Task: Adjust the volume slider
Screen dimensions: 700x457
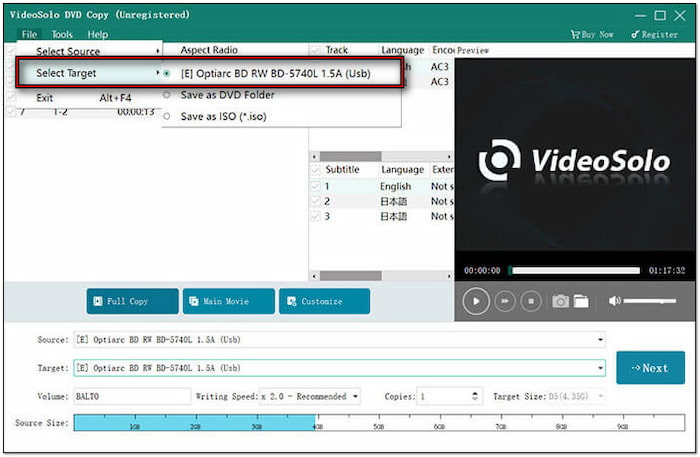Action: point(650,301)
